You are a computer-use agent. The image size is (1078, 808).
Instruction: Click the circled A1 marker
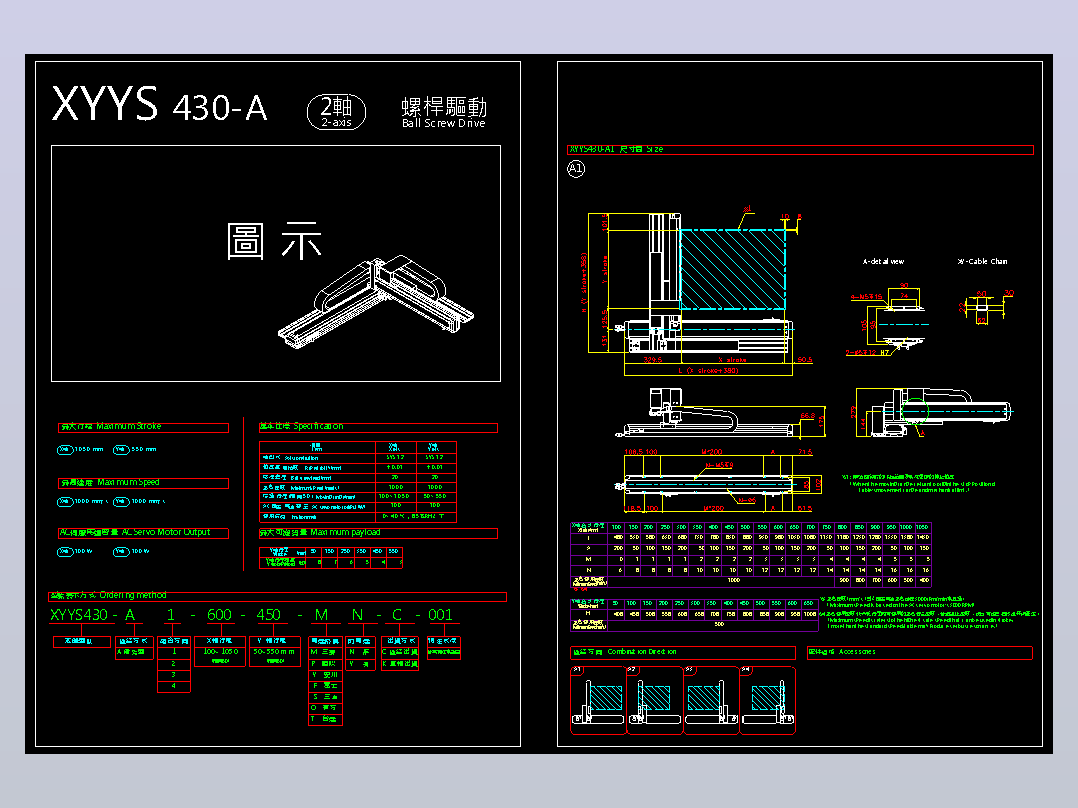[x=576, y=168]
